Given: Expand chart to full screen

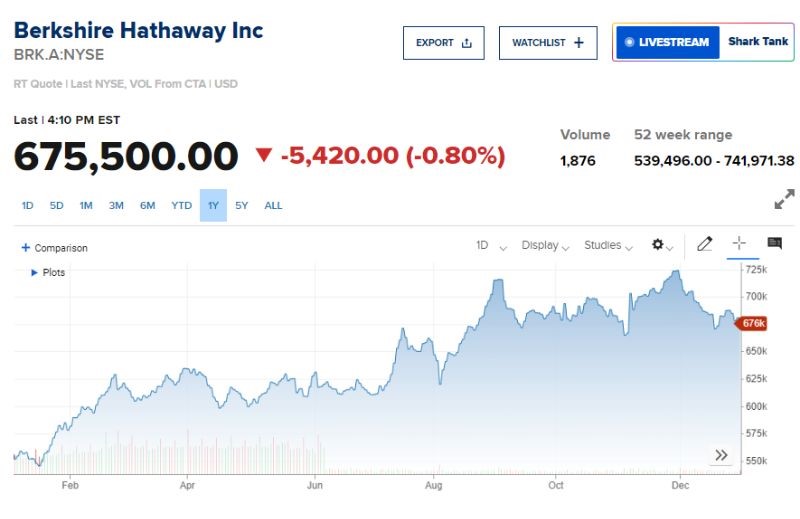Looking at the screenshot, I should (x=784, y=199).
